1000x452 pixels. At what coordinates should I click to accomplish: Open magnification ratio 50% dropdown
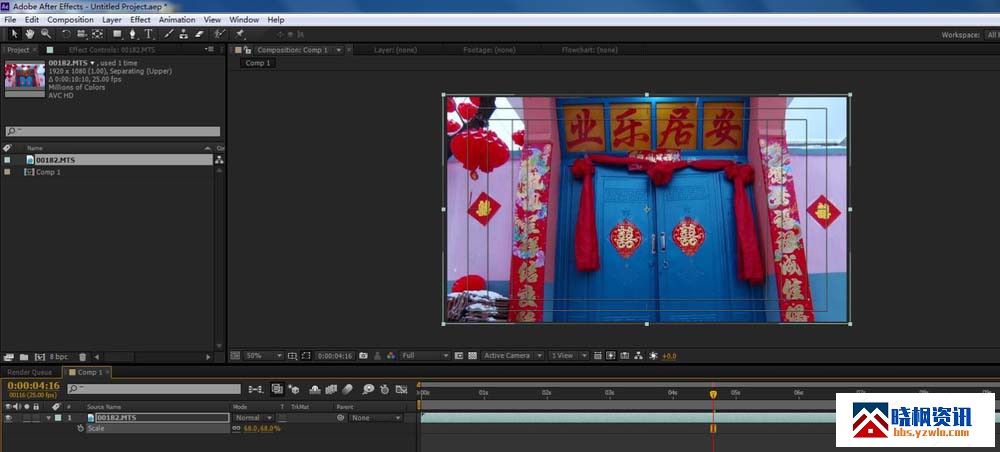[264, 356]
